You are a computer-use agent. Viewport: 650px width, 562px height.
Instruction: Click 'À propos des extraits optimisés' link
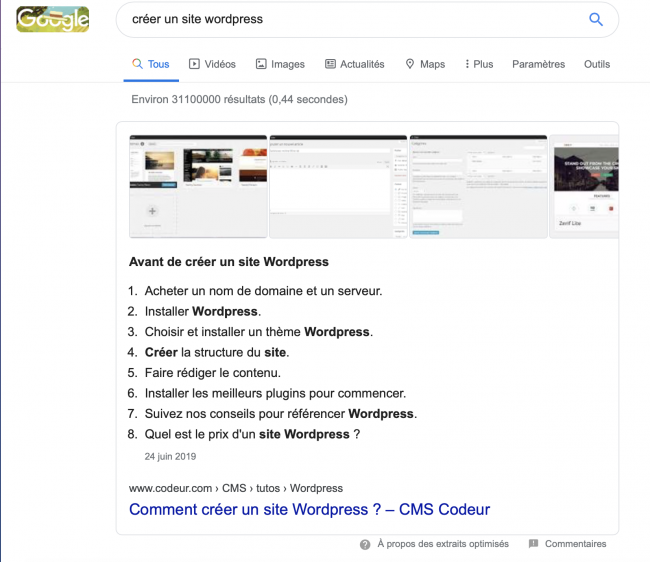click(442, 544)
